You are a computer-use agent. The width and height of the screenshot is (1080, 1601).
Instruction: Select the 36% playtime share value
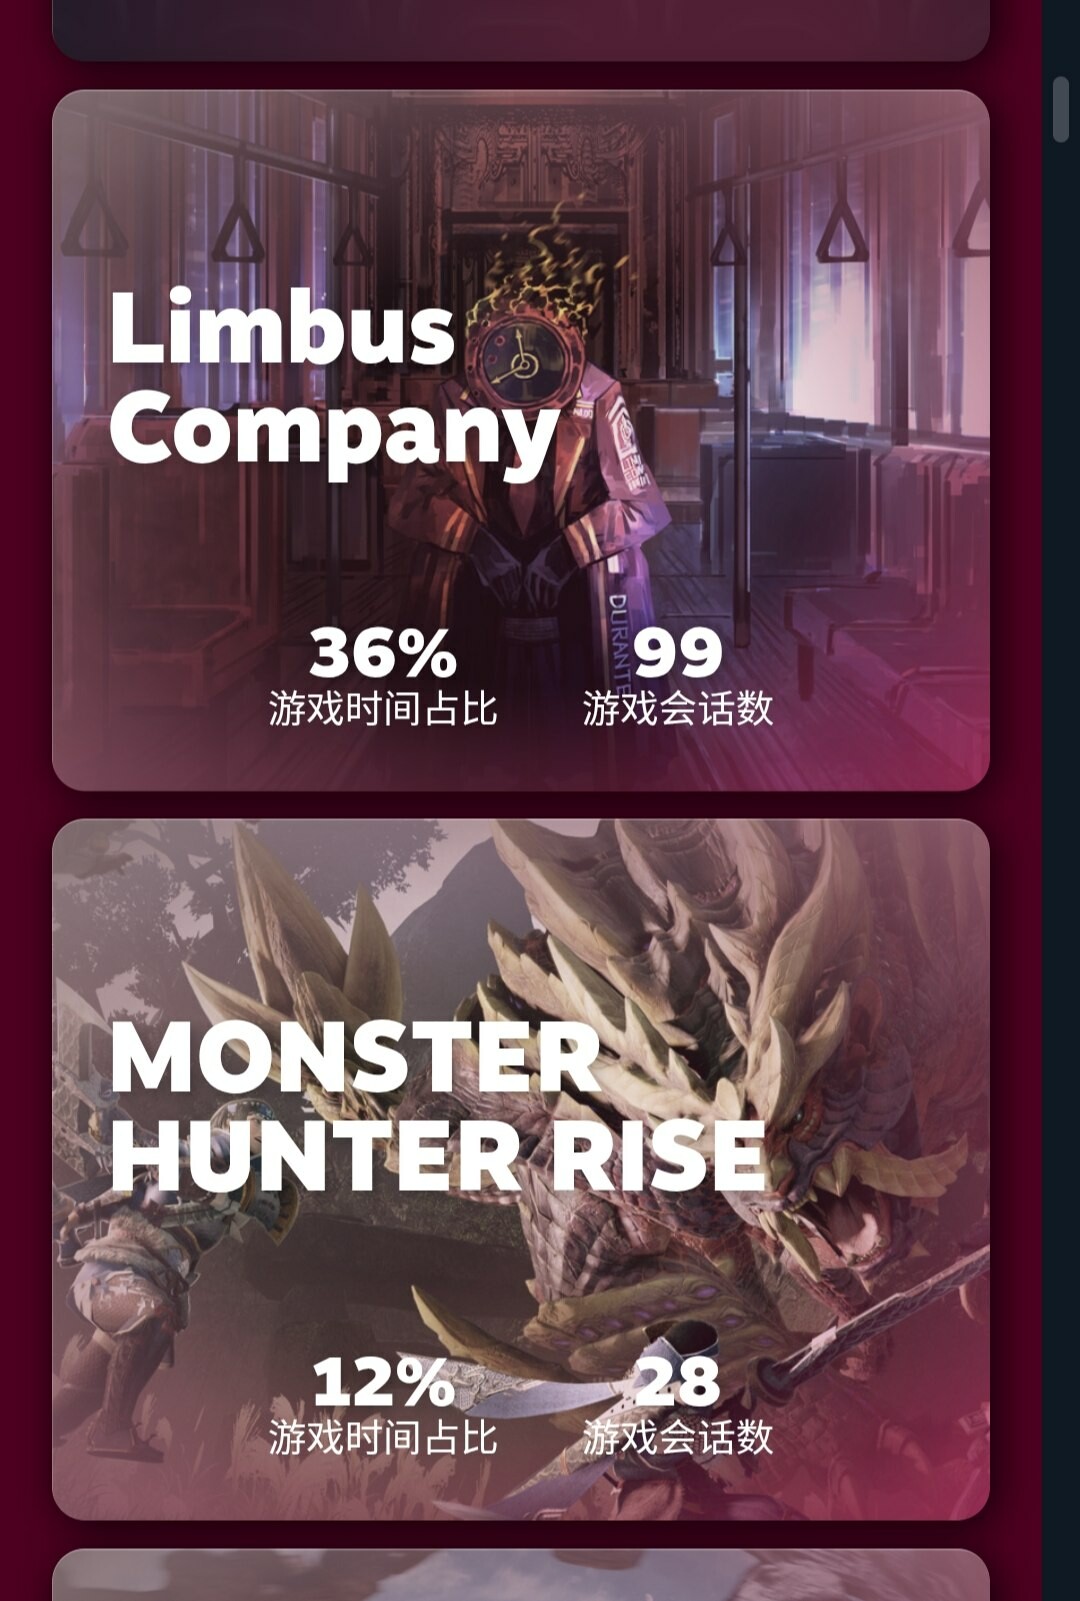point(383,652)
